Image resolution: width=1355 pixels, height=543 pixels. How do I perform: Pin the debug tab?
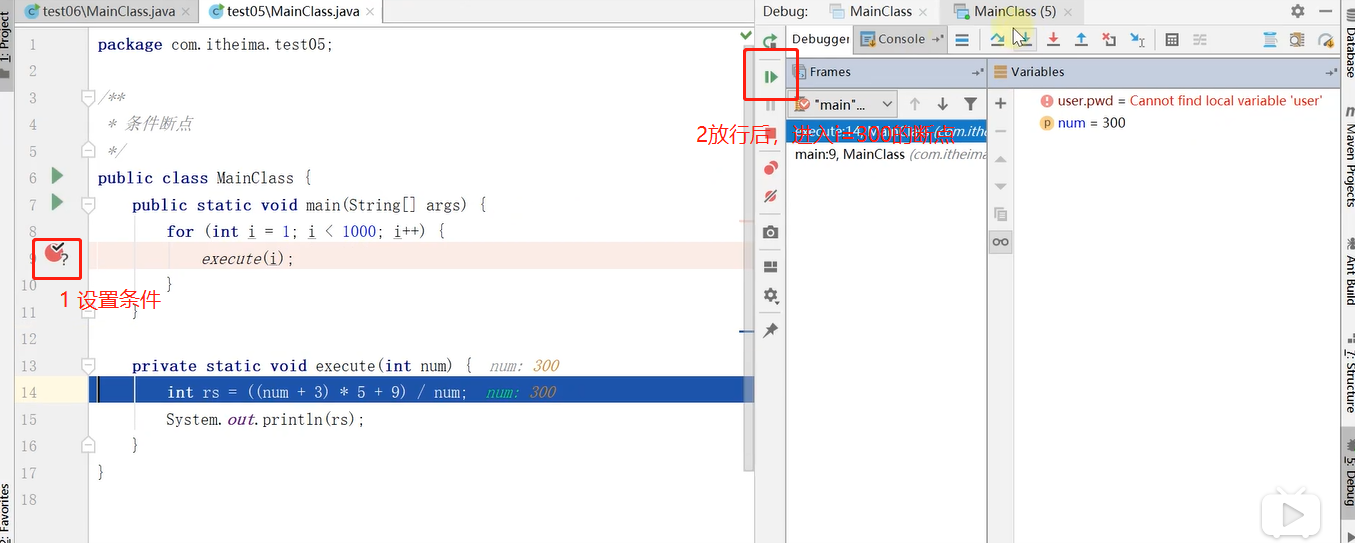770,330
